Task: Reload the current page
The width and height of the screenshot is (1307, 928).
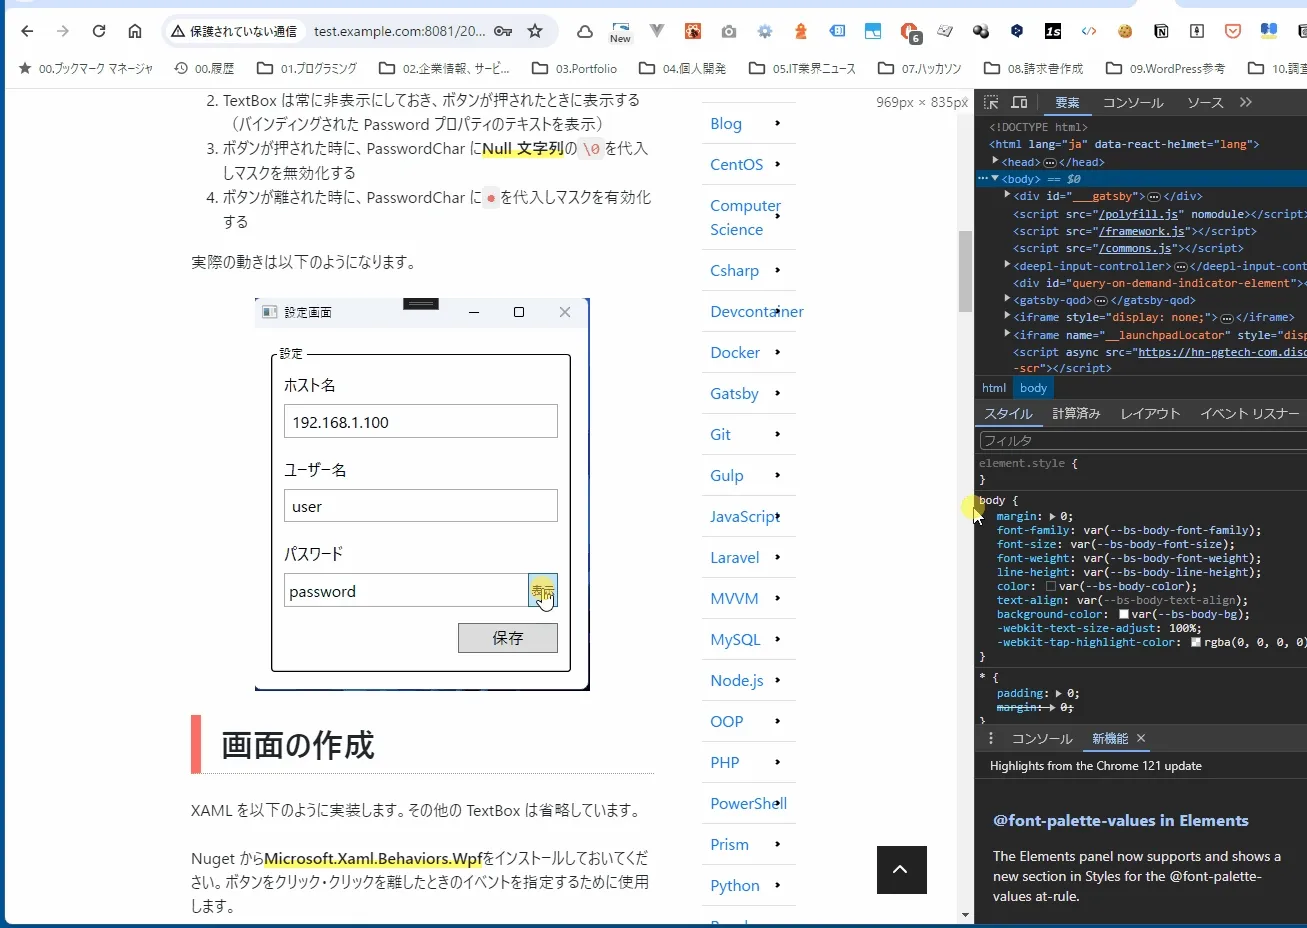Action: point(99,31)
